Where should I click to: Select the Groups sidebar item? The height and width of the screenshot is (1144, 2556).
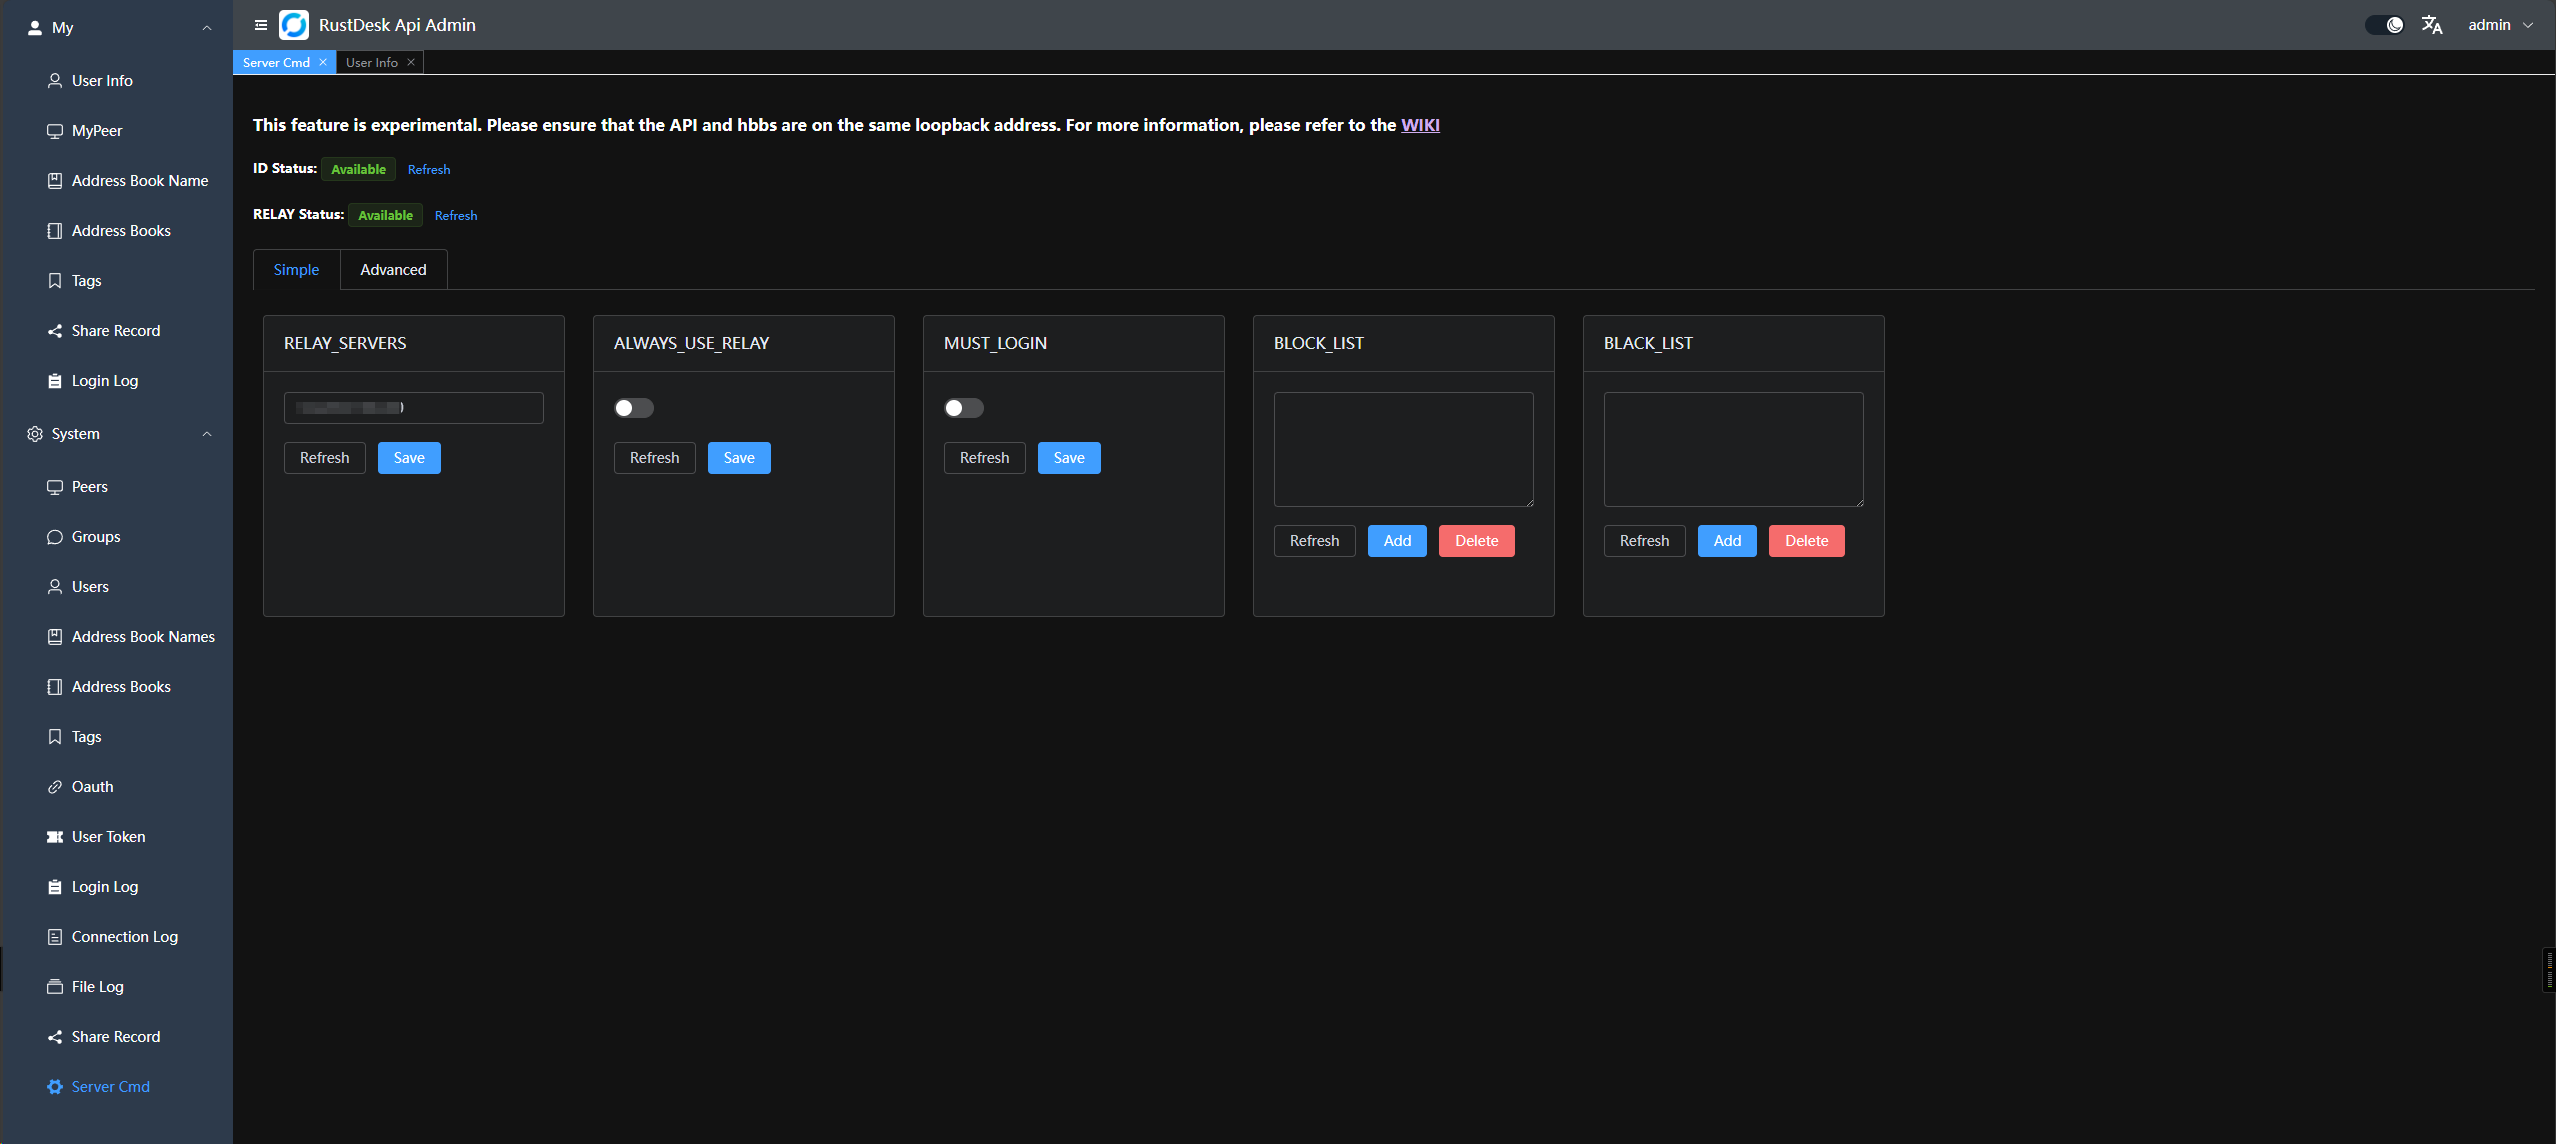(x=96, y=536)
